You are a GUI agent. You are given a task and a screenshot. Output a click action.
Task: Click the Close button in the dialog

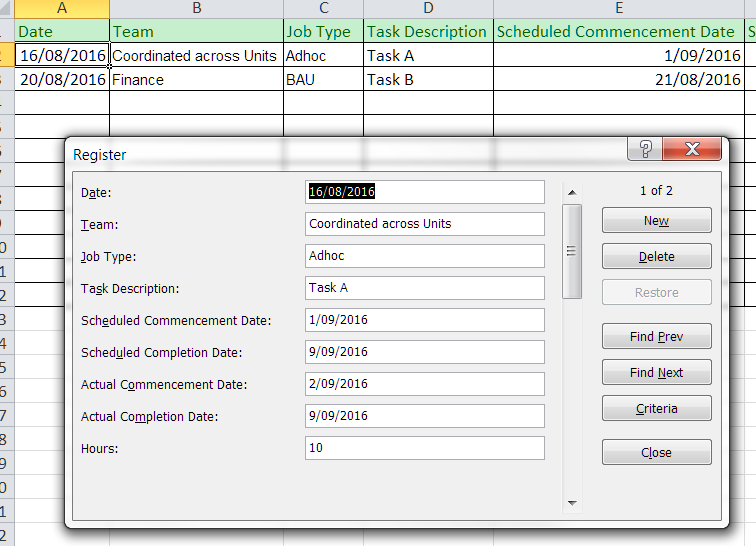click(x=656, y=453)
